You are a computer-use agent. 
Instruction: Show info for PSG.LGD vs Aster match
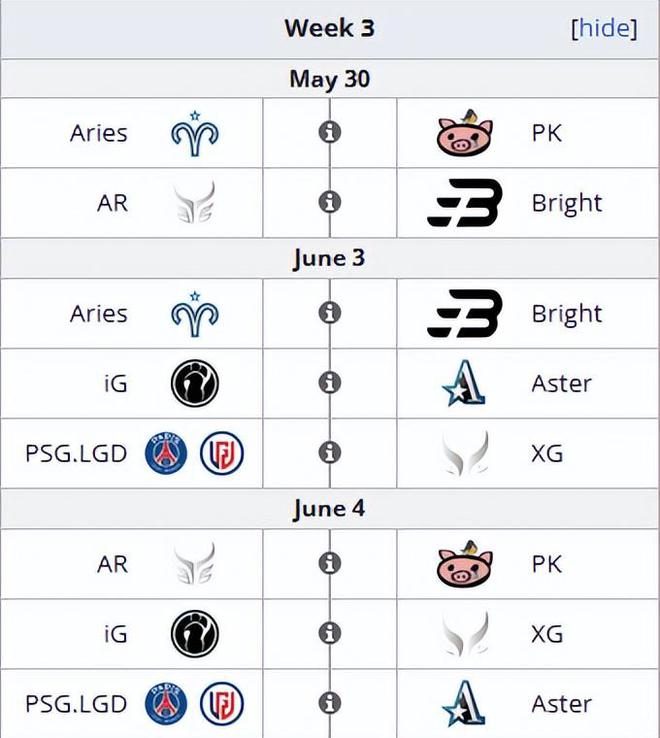coord(330,703)
